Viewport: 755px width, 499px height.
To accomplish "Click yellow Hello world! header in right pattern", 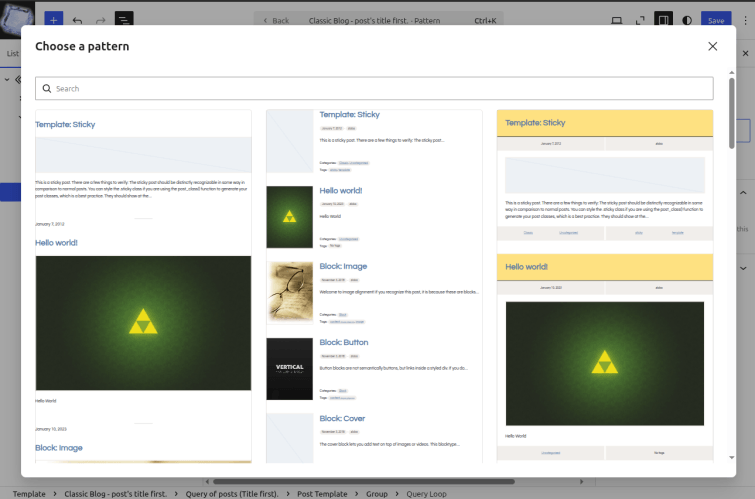I will point(605,267).
